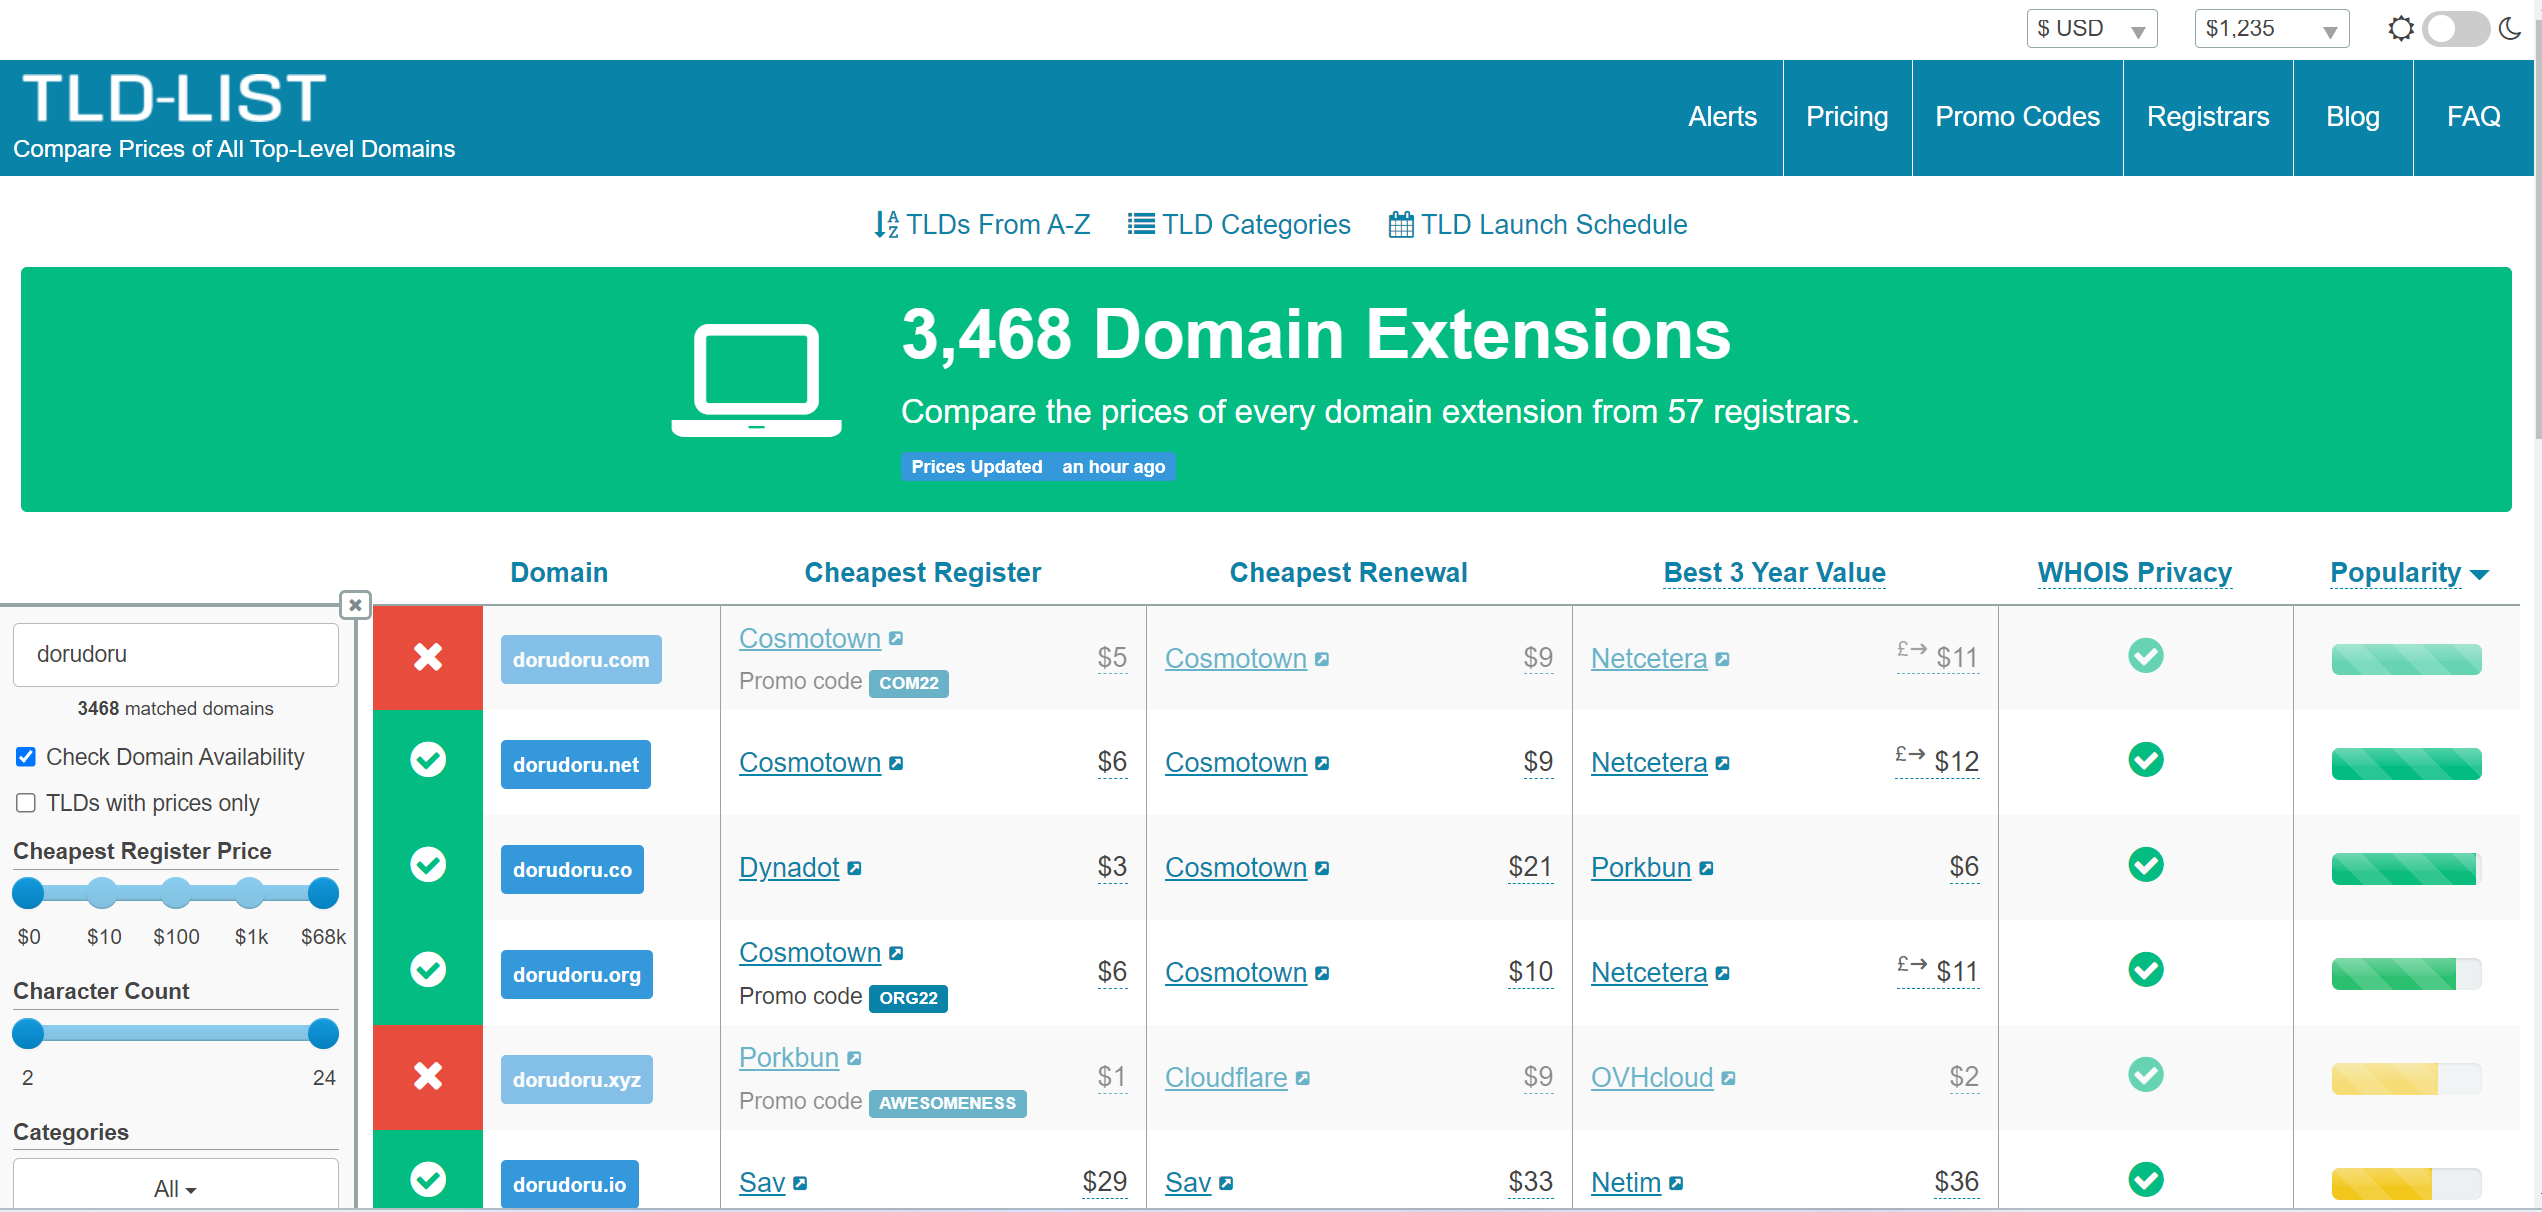Open the $ USD currency dropdown
The width and height of the screenshot is (2542, 1212).
tap(2092, 29)
